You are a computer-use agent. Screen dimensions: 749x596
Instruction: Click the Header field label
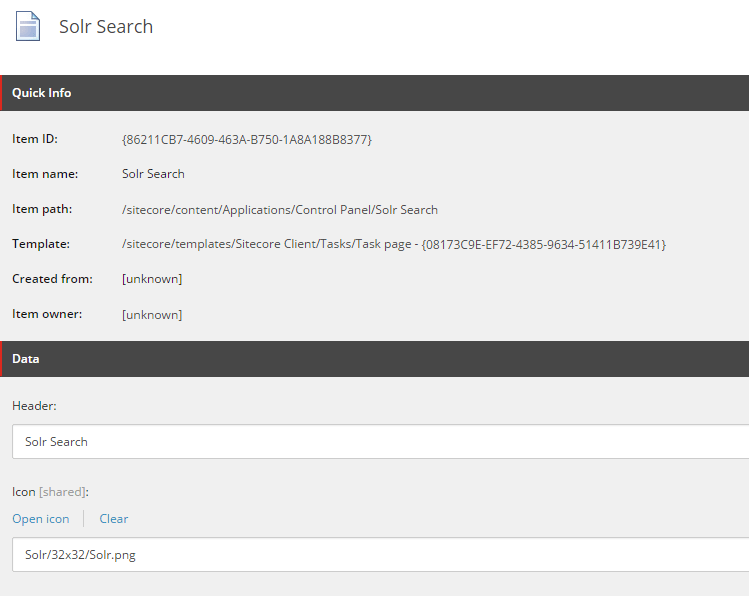[34, 405]
